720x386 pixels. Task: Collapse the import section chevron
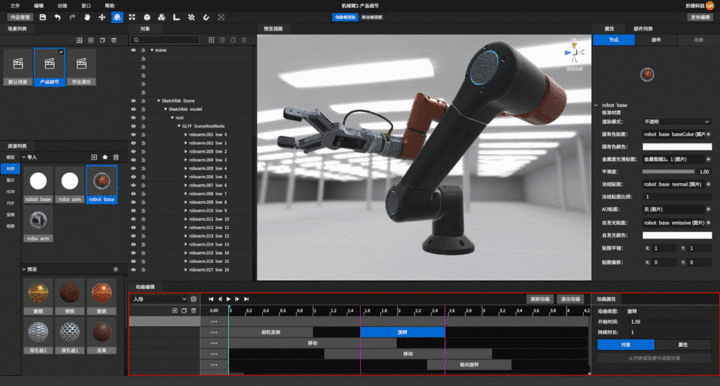click(24, 157)
